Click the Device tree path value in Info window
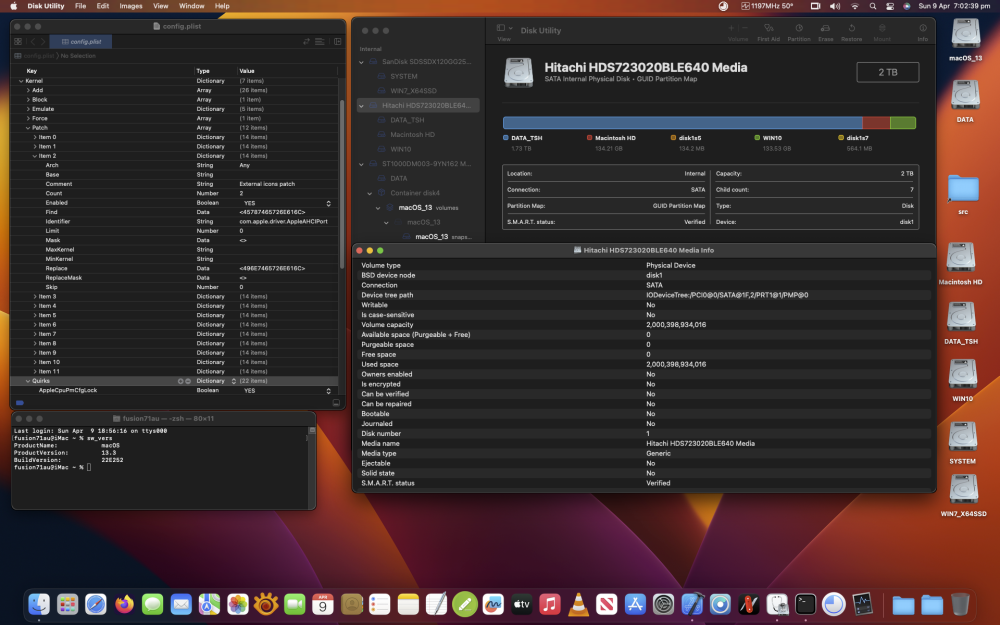Image resolution: width=1000 pixels, height=625 pixels. 727,295
